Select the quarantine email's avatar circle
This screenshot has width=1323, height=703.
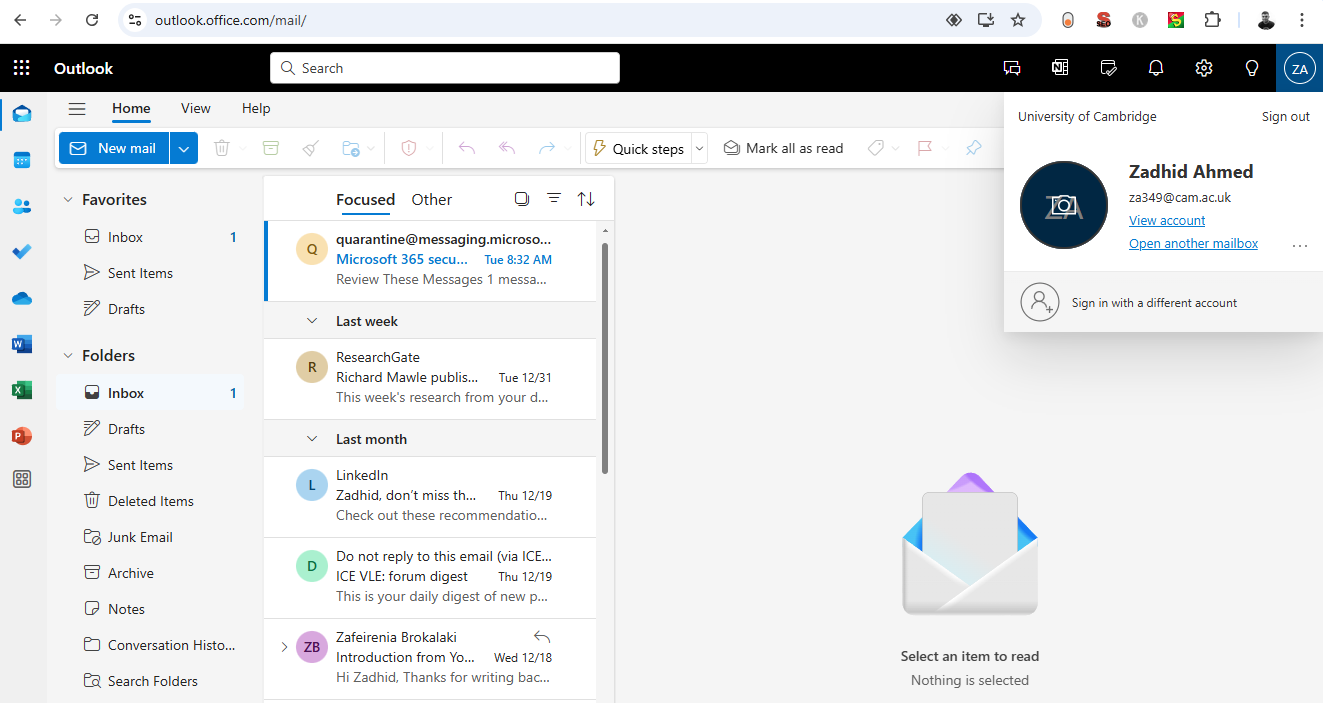tap(311, 248)
